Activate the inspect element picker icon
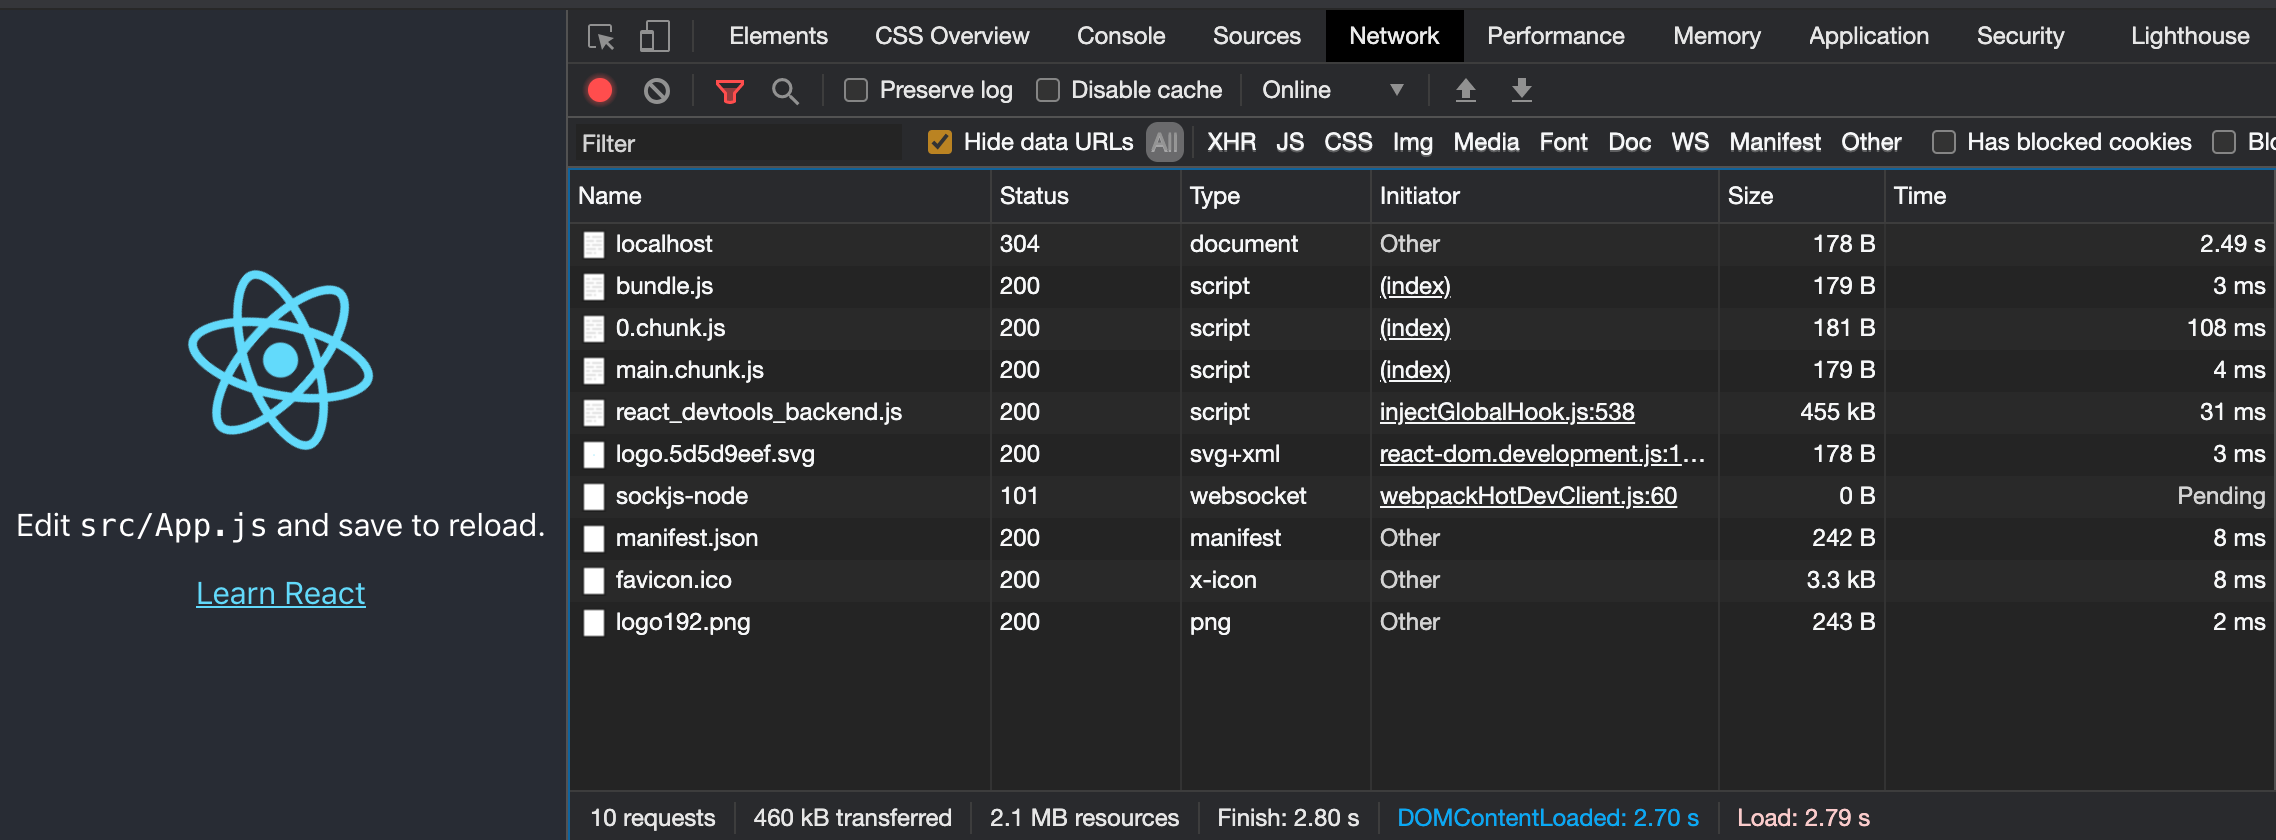The image size is (2276, 840). [x=601, y=37]
